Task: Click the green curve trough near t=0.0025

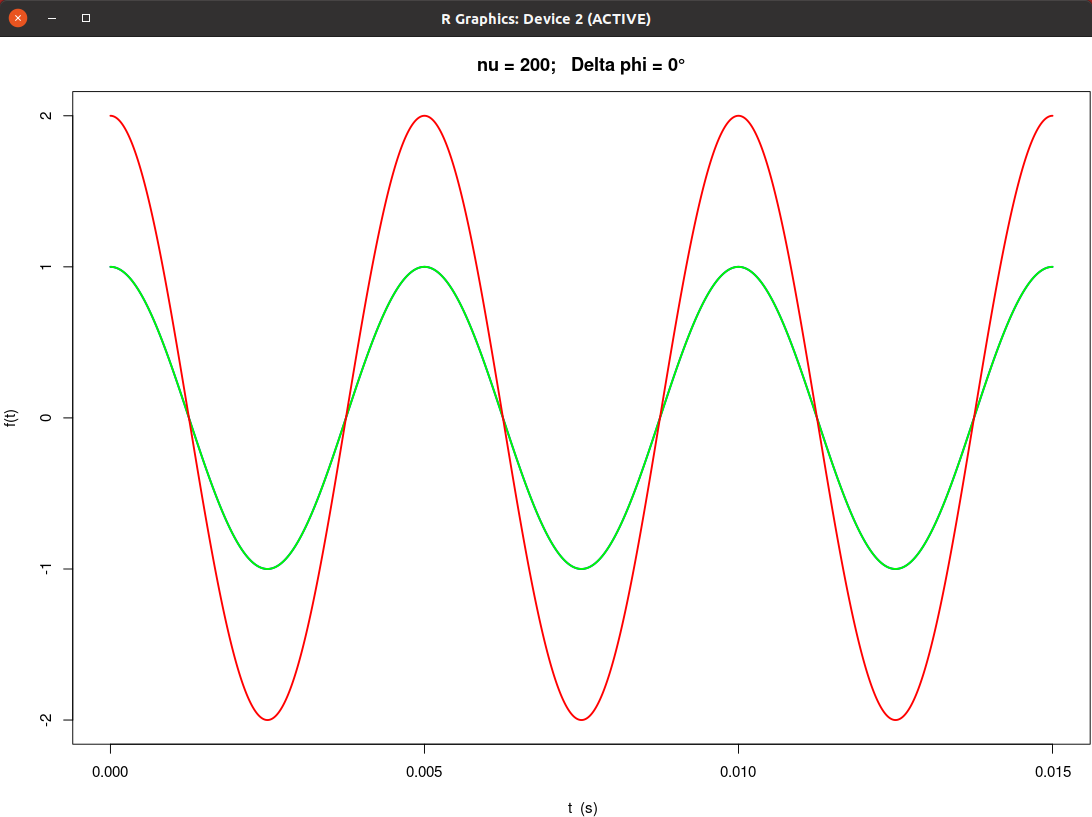Action: click(x=267, y=568)
